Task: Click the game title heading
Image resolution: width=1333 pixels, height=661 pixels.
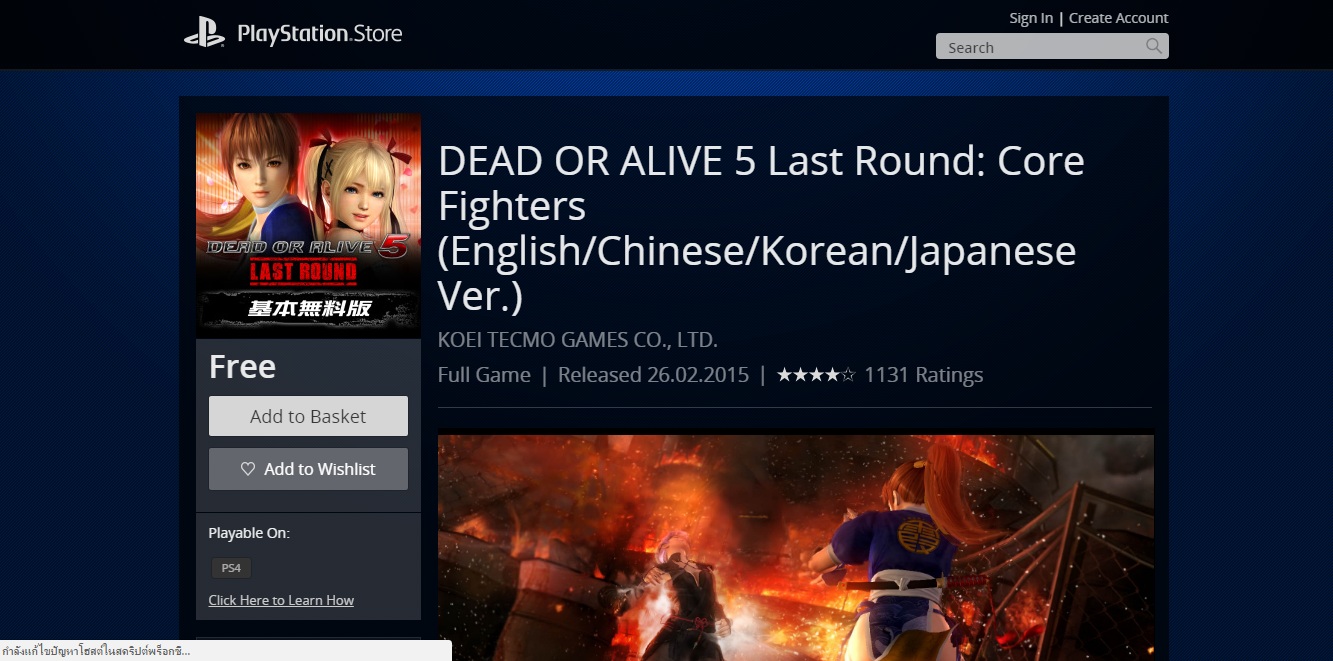Action: tap(761, 228)
